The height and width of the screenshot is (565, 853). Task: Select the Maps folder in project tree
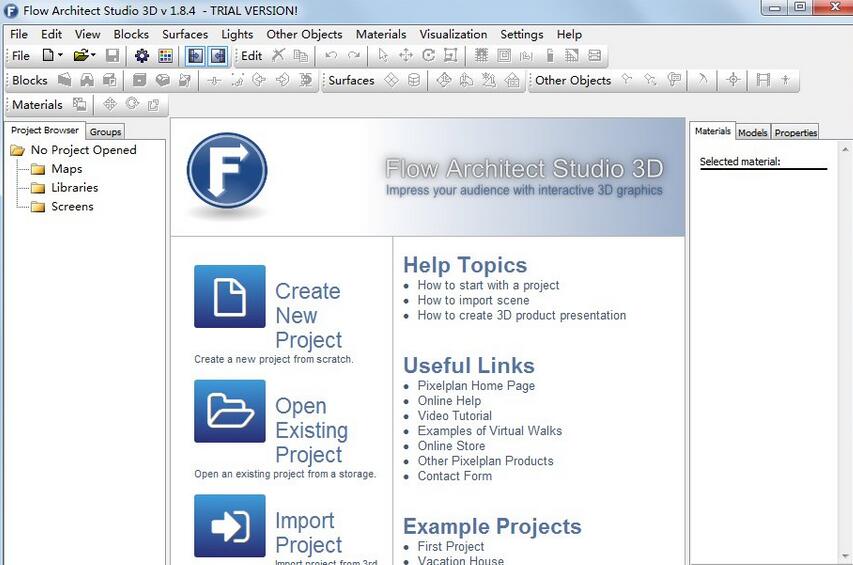click(66, 169)
